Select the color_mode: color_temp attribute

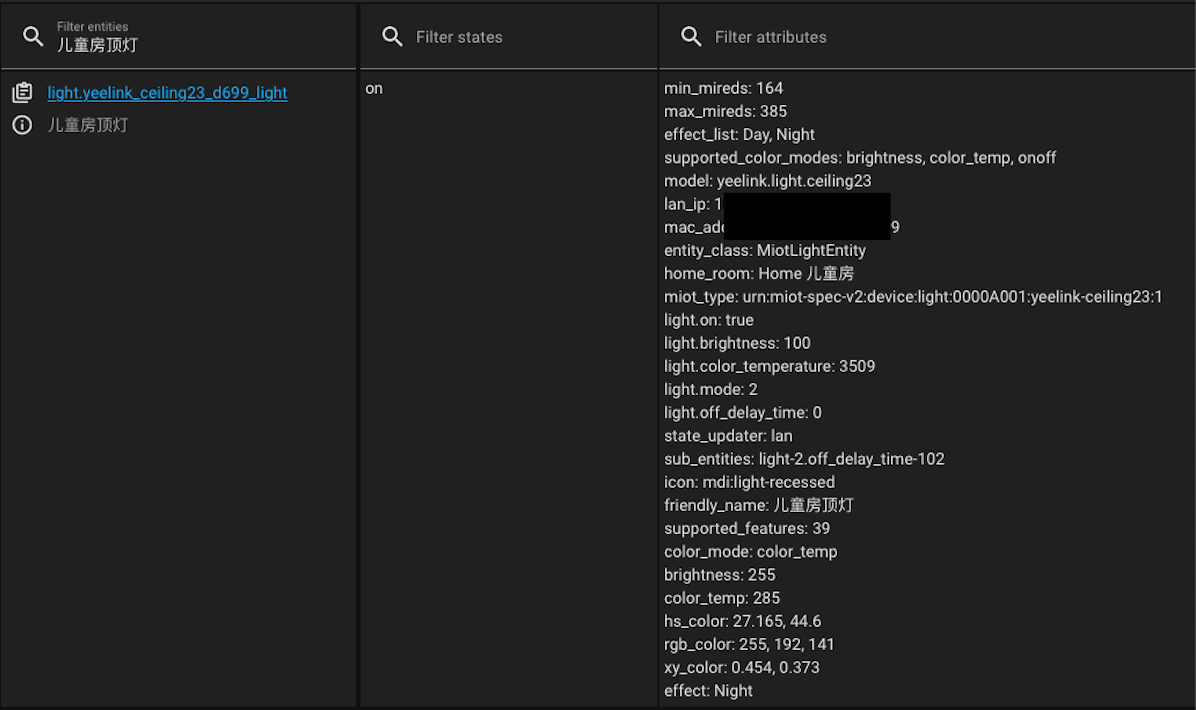(x=750, y=551)
